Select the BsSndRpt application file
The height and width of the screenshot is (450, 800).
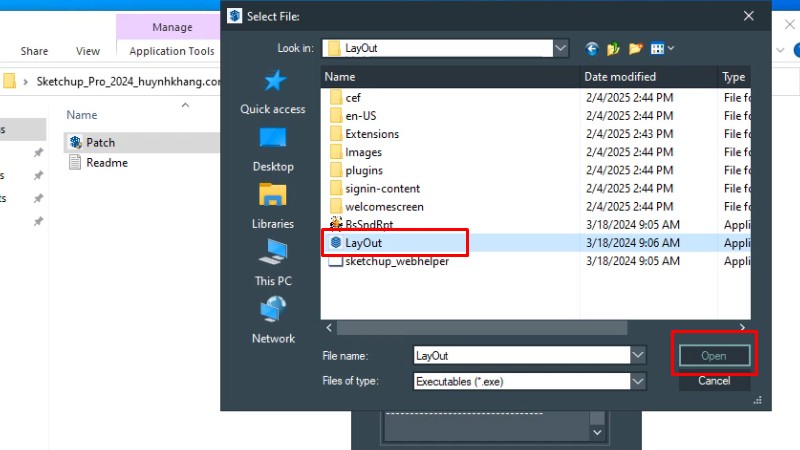tap(368, 225)
